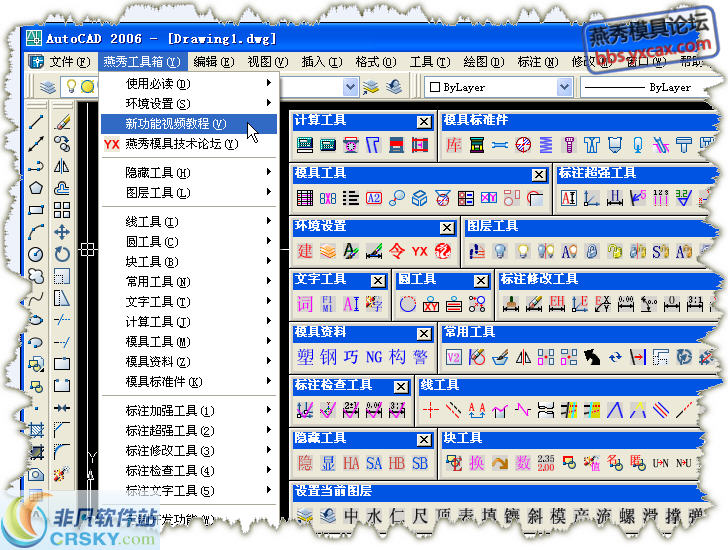Close the 文字工具 toolbar
The image size is (728, 550).
(x=378, y=280)
